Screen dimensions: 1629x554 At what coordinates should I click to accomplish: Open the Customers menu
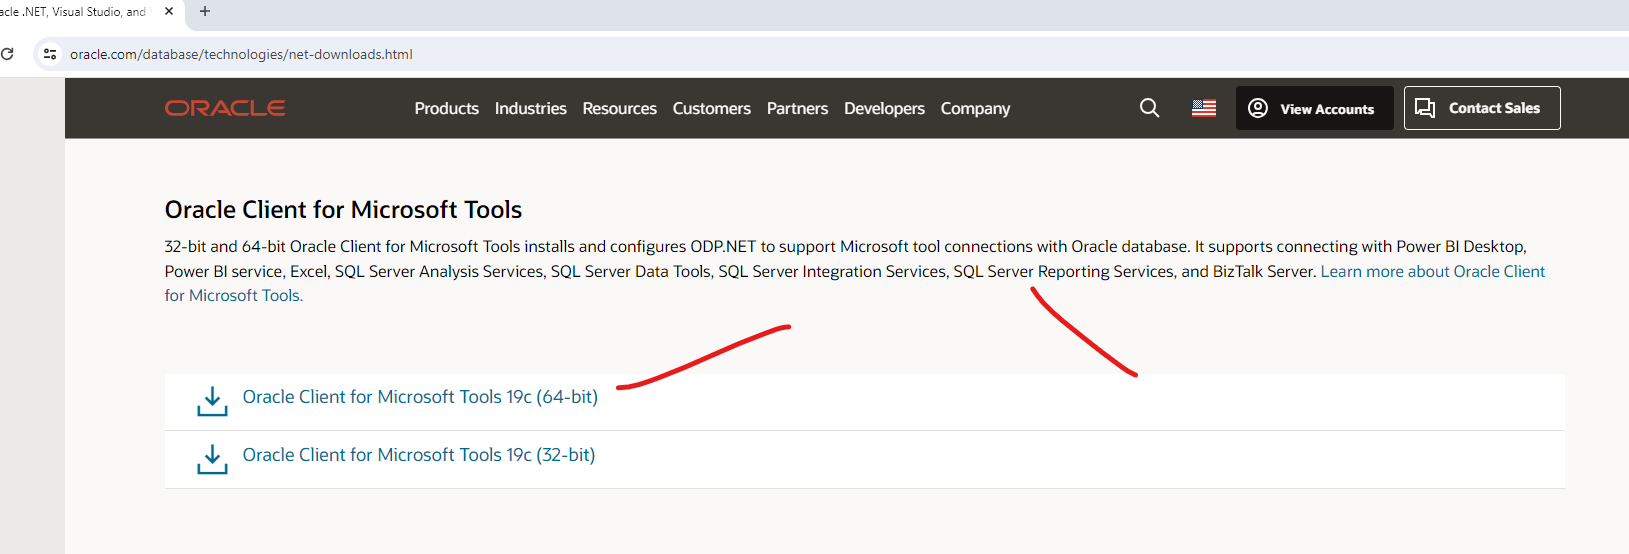(711, 108)
